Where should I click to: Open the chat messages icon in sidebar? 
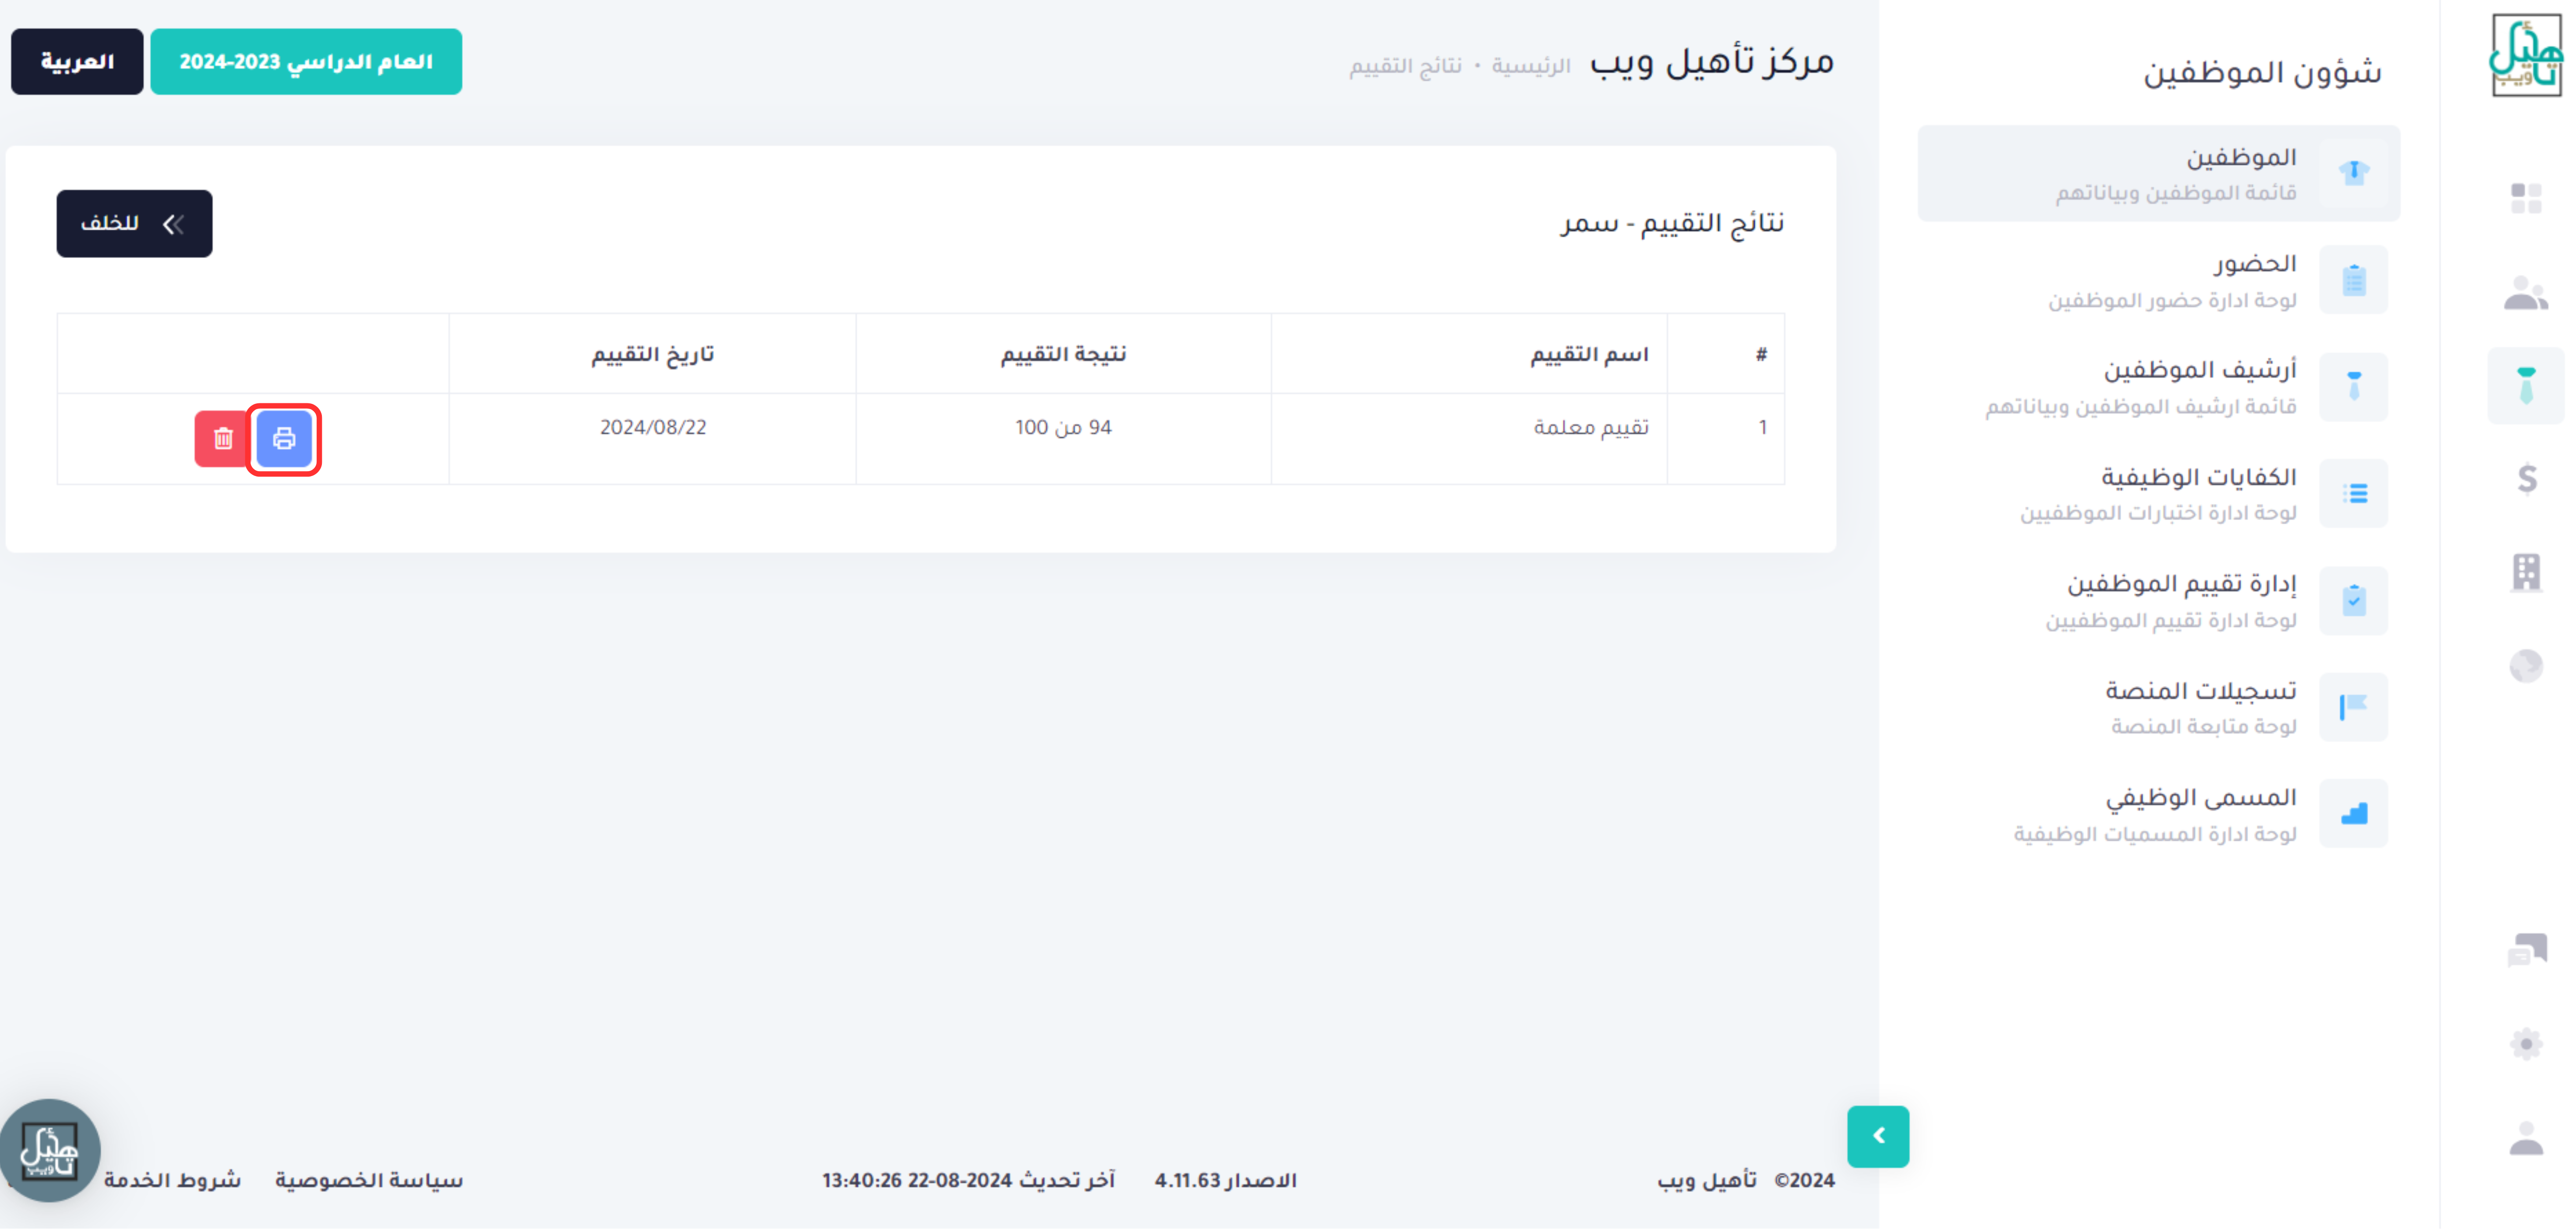(2527, 949)
